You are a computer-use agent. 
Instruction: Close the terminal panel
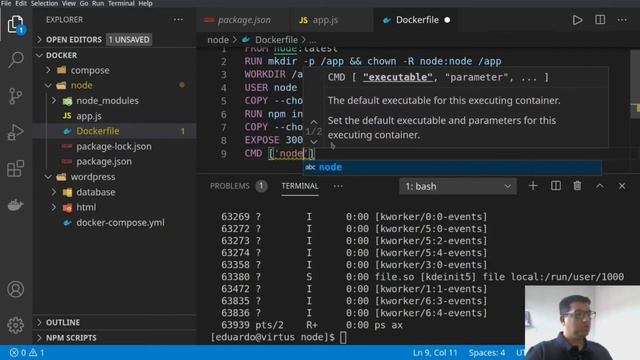pos(622,186)
